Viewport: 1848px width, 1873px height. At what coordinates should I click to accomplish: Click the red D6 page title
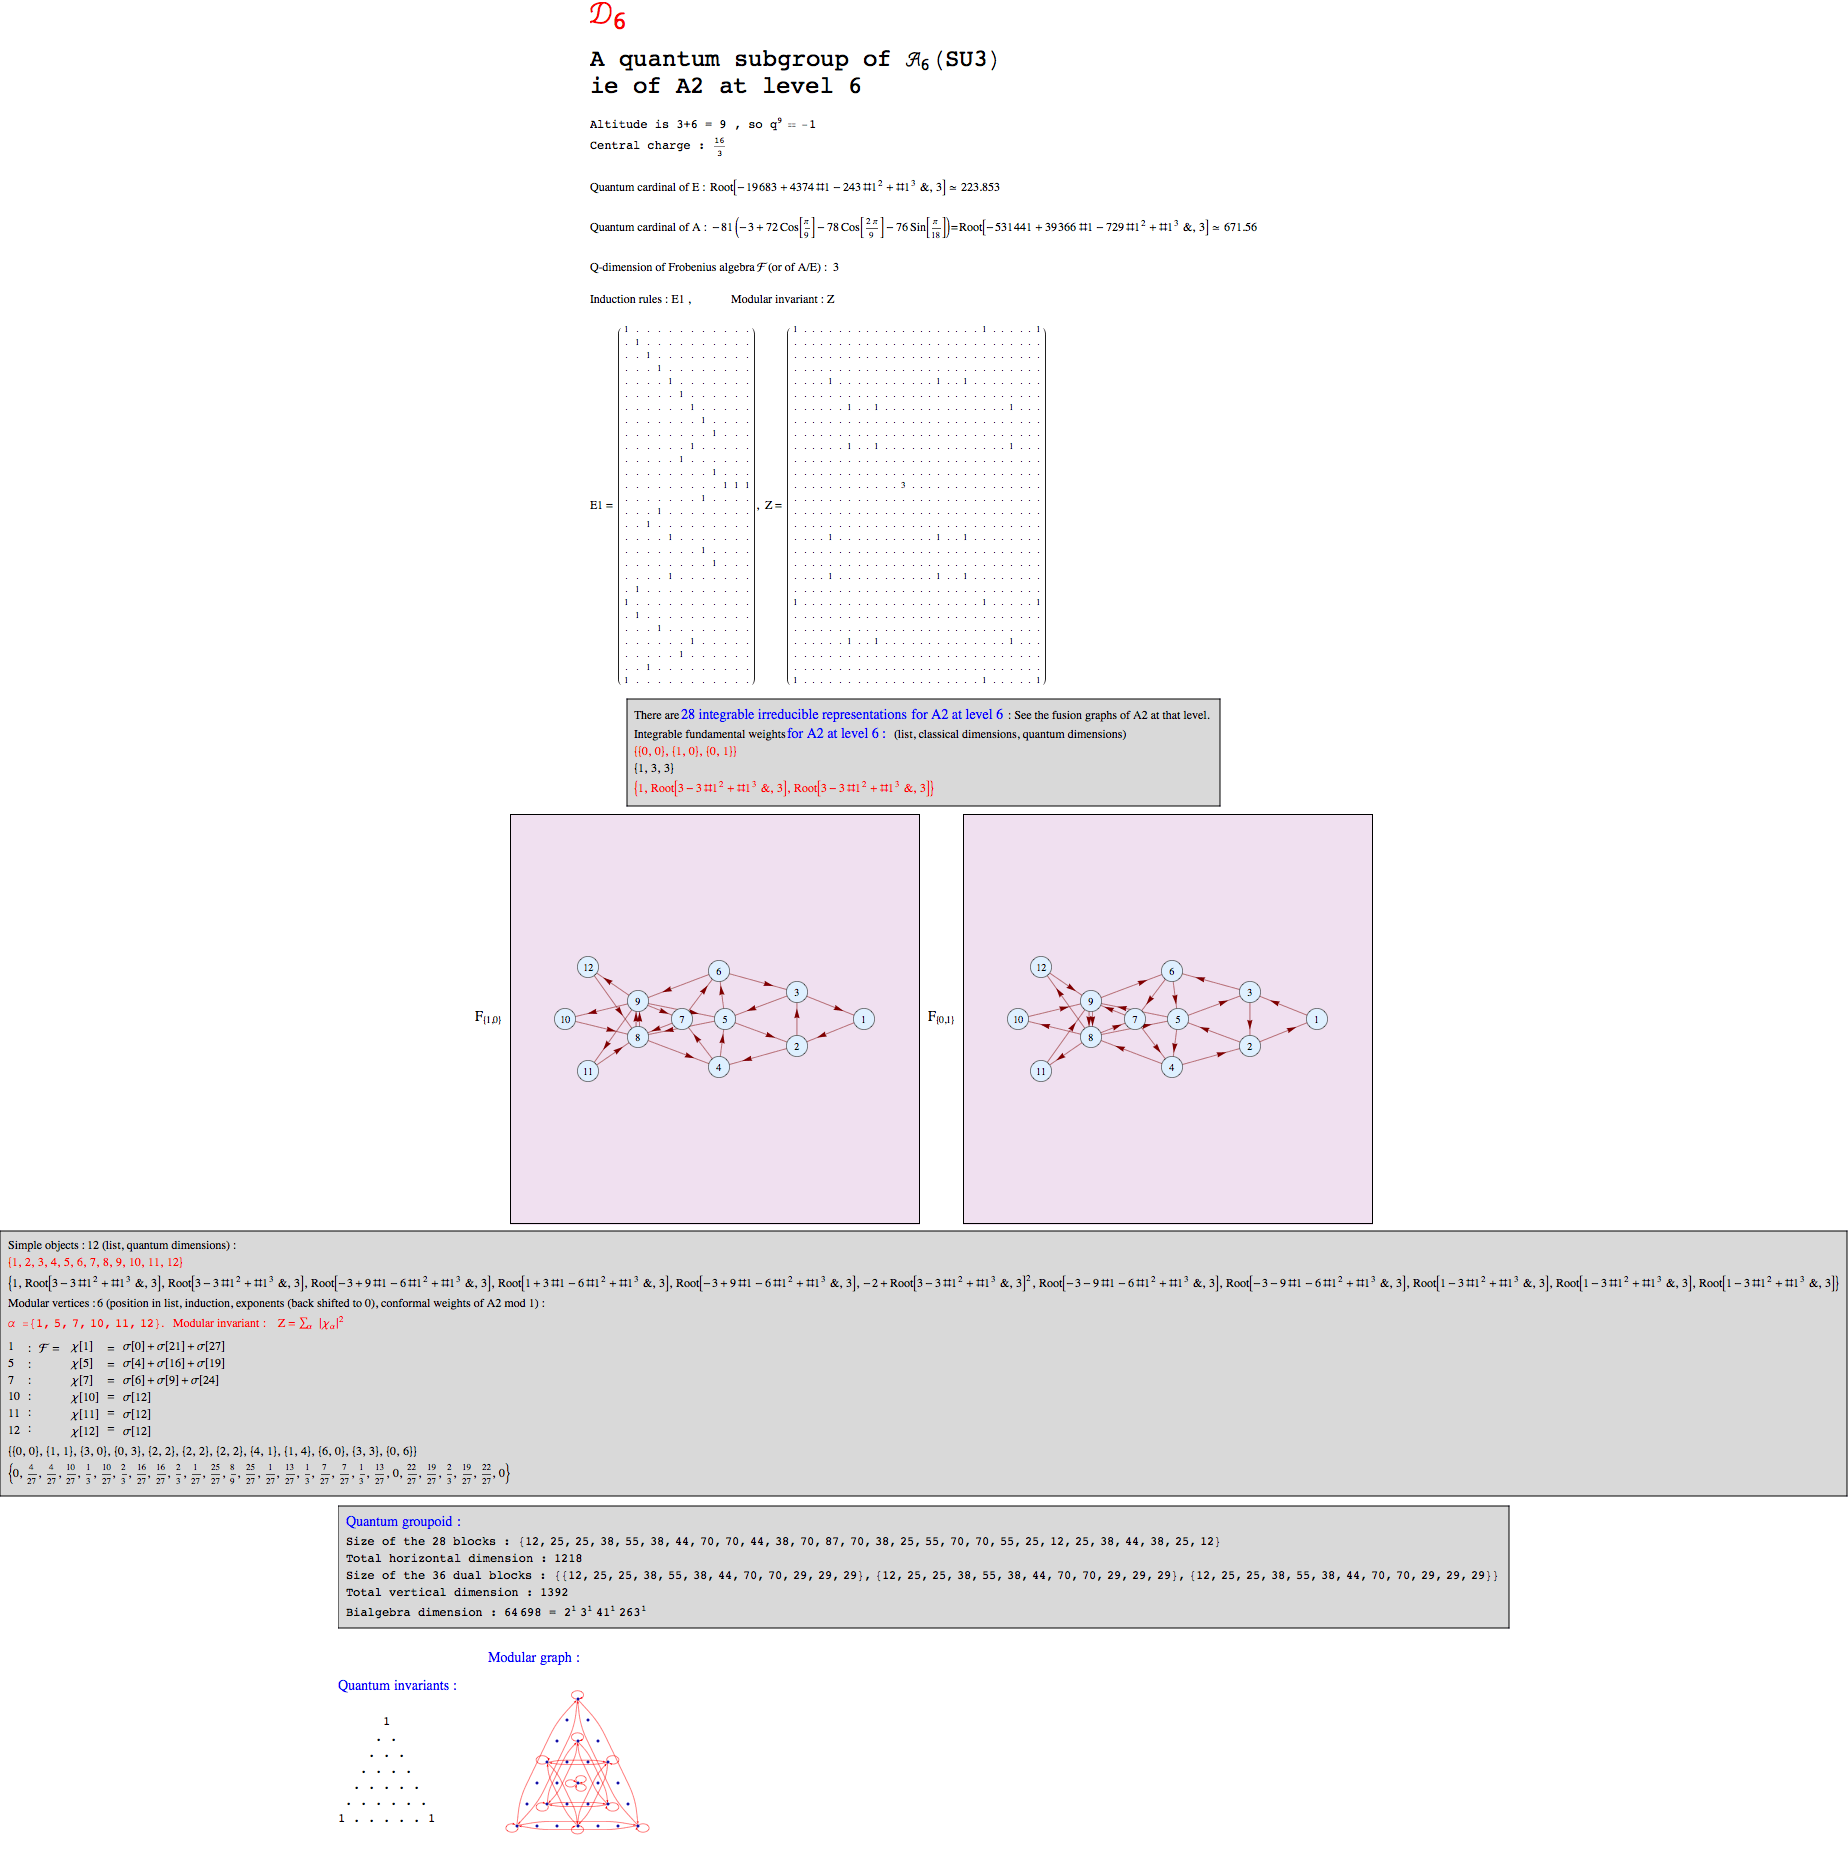[x=607, y=16]
